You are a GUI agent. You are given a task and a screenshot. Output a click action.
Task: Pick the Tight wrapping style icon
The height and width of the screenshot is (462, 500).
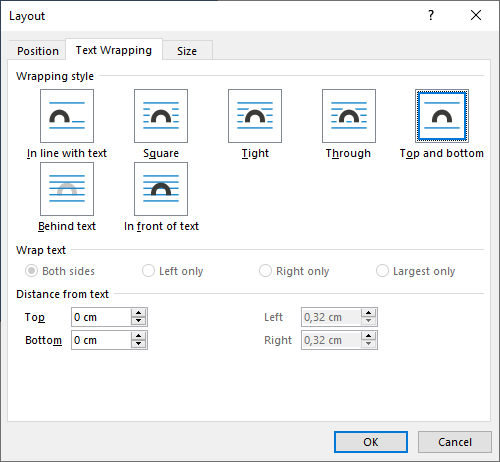pos(255,116)
